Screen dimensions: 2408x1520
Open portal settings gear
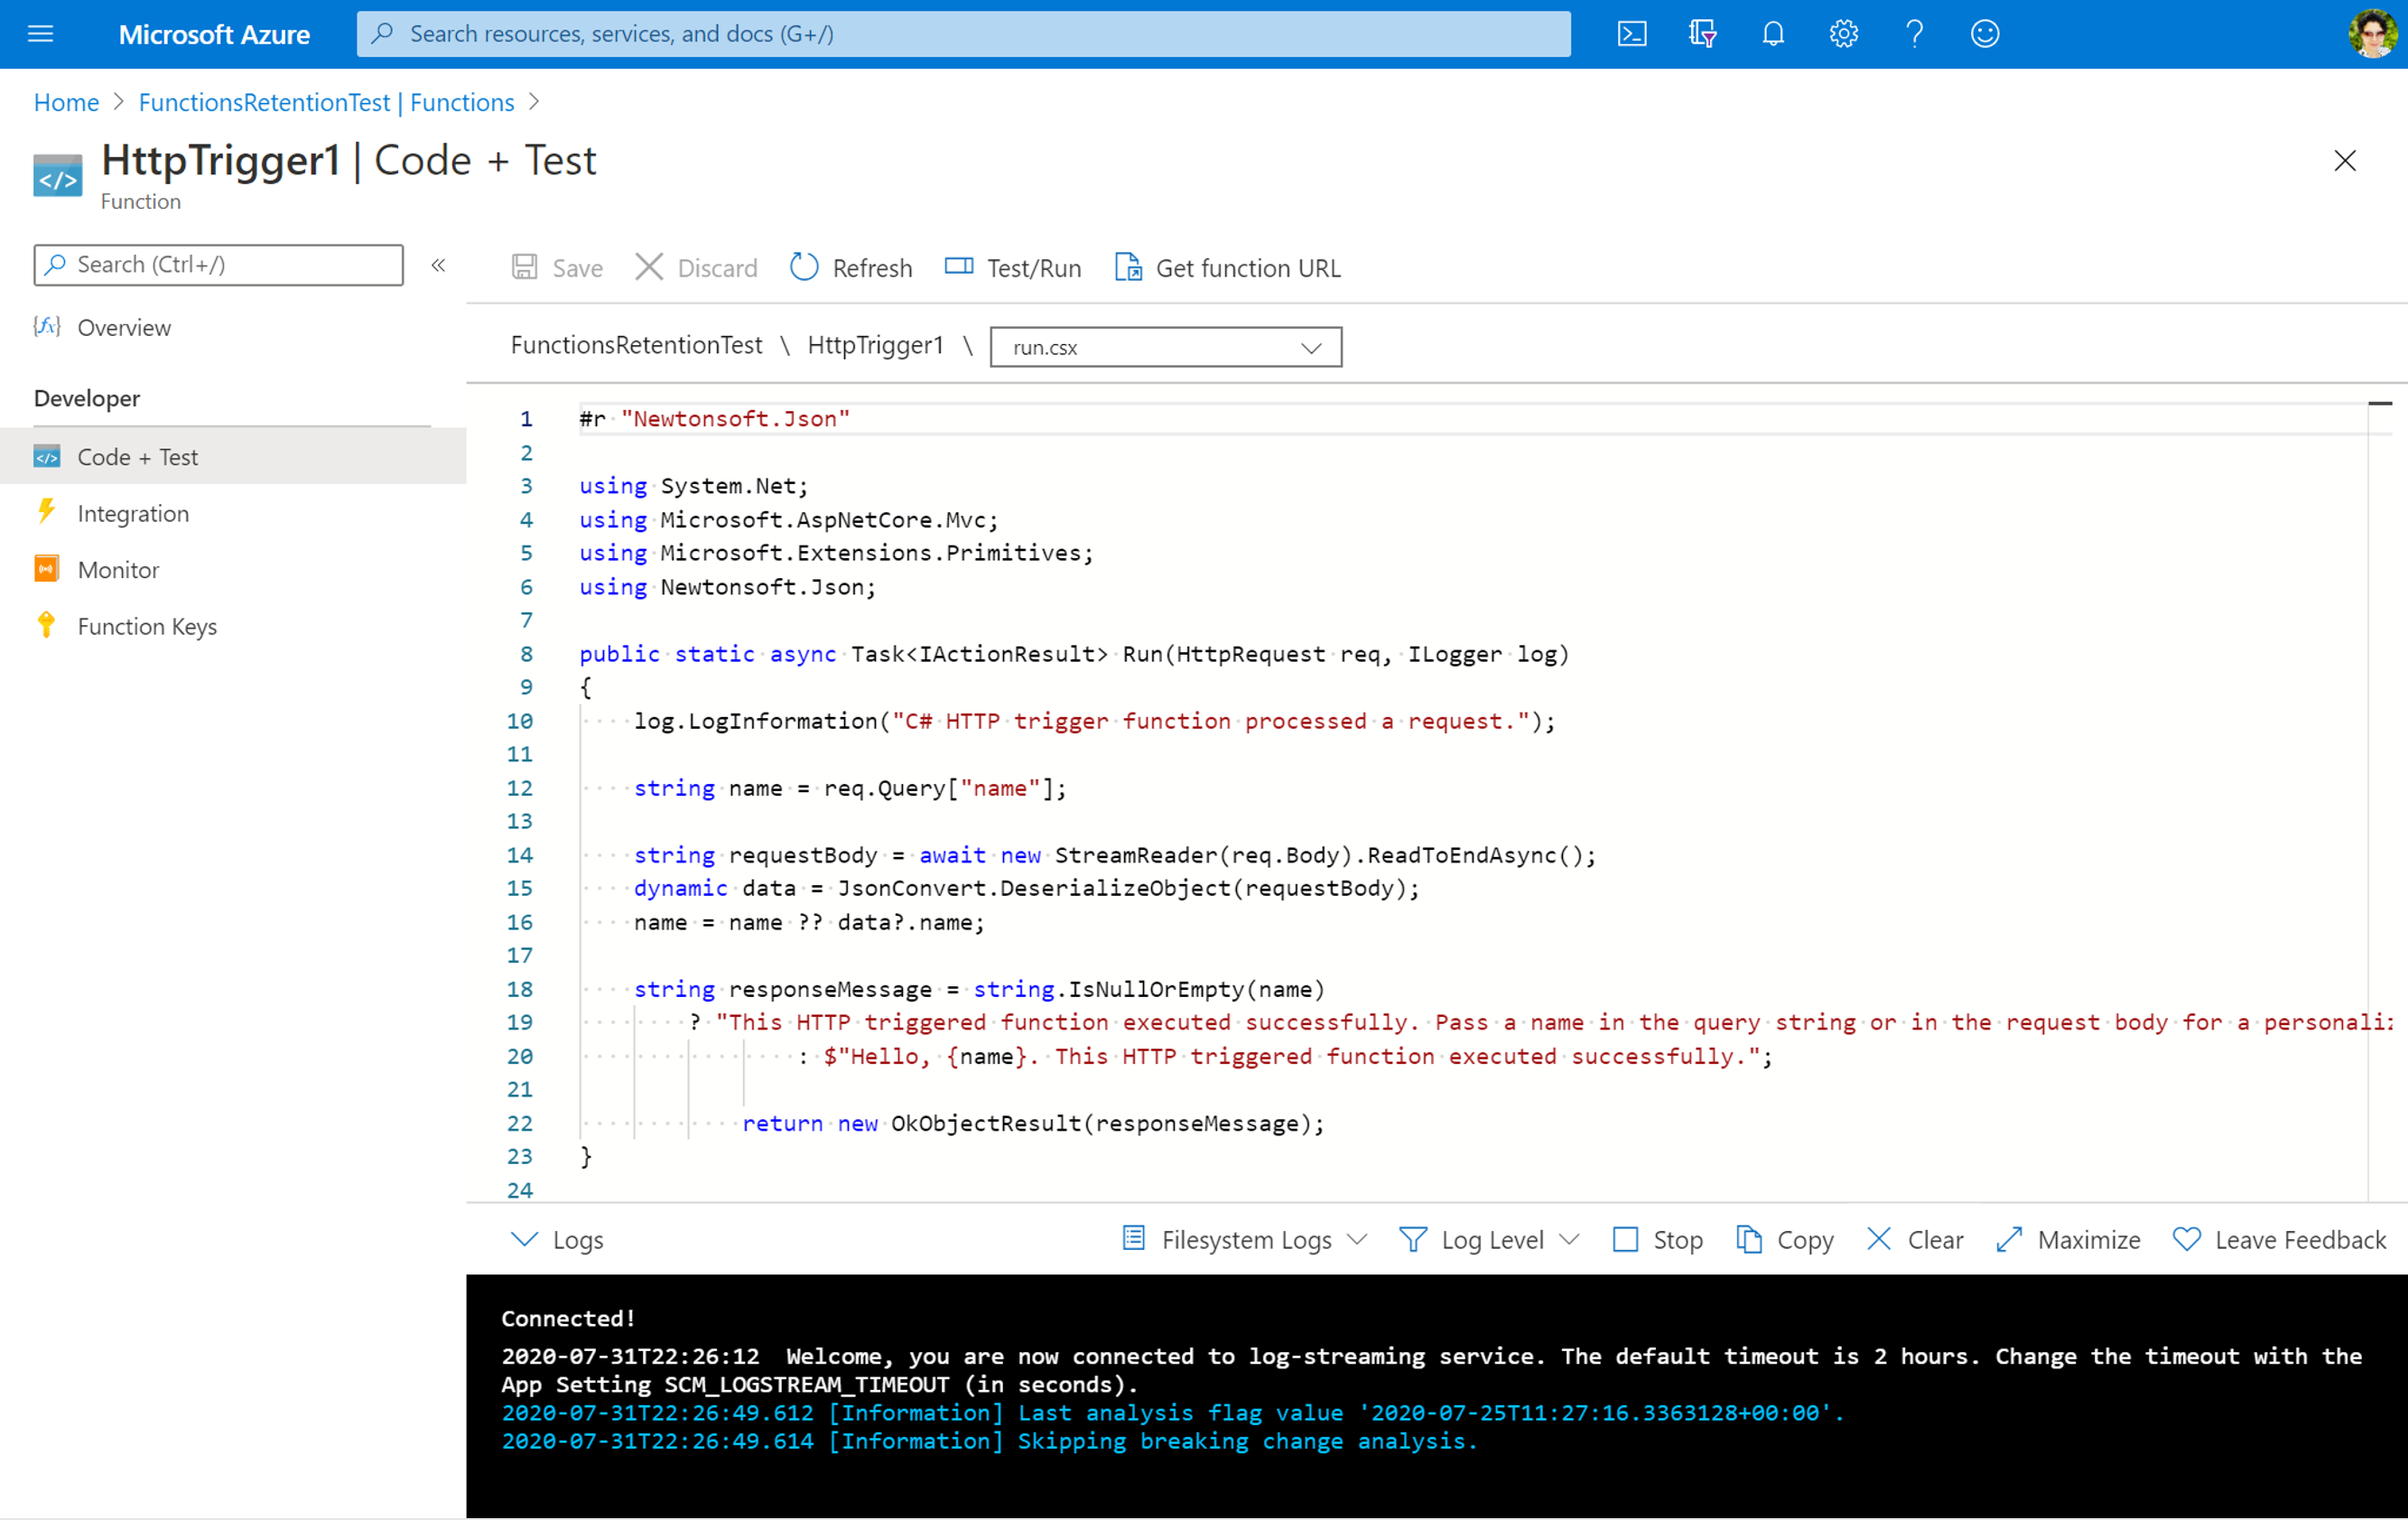[x=1843, y=34]
